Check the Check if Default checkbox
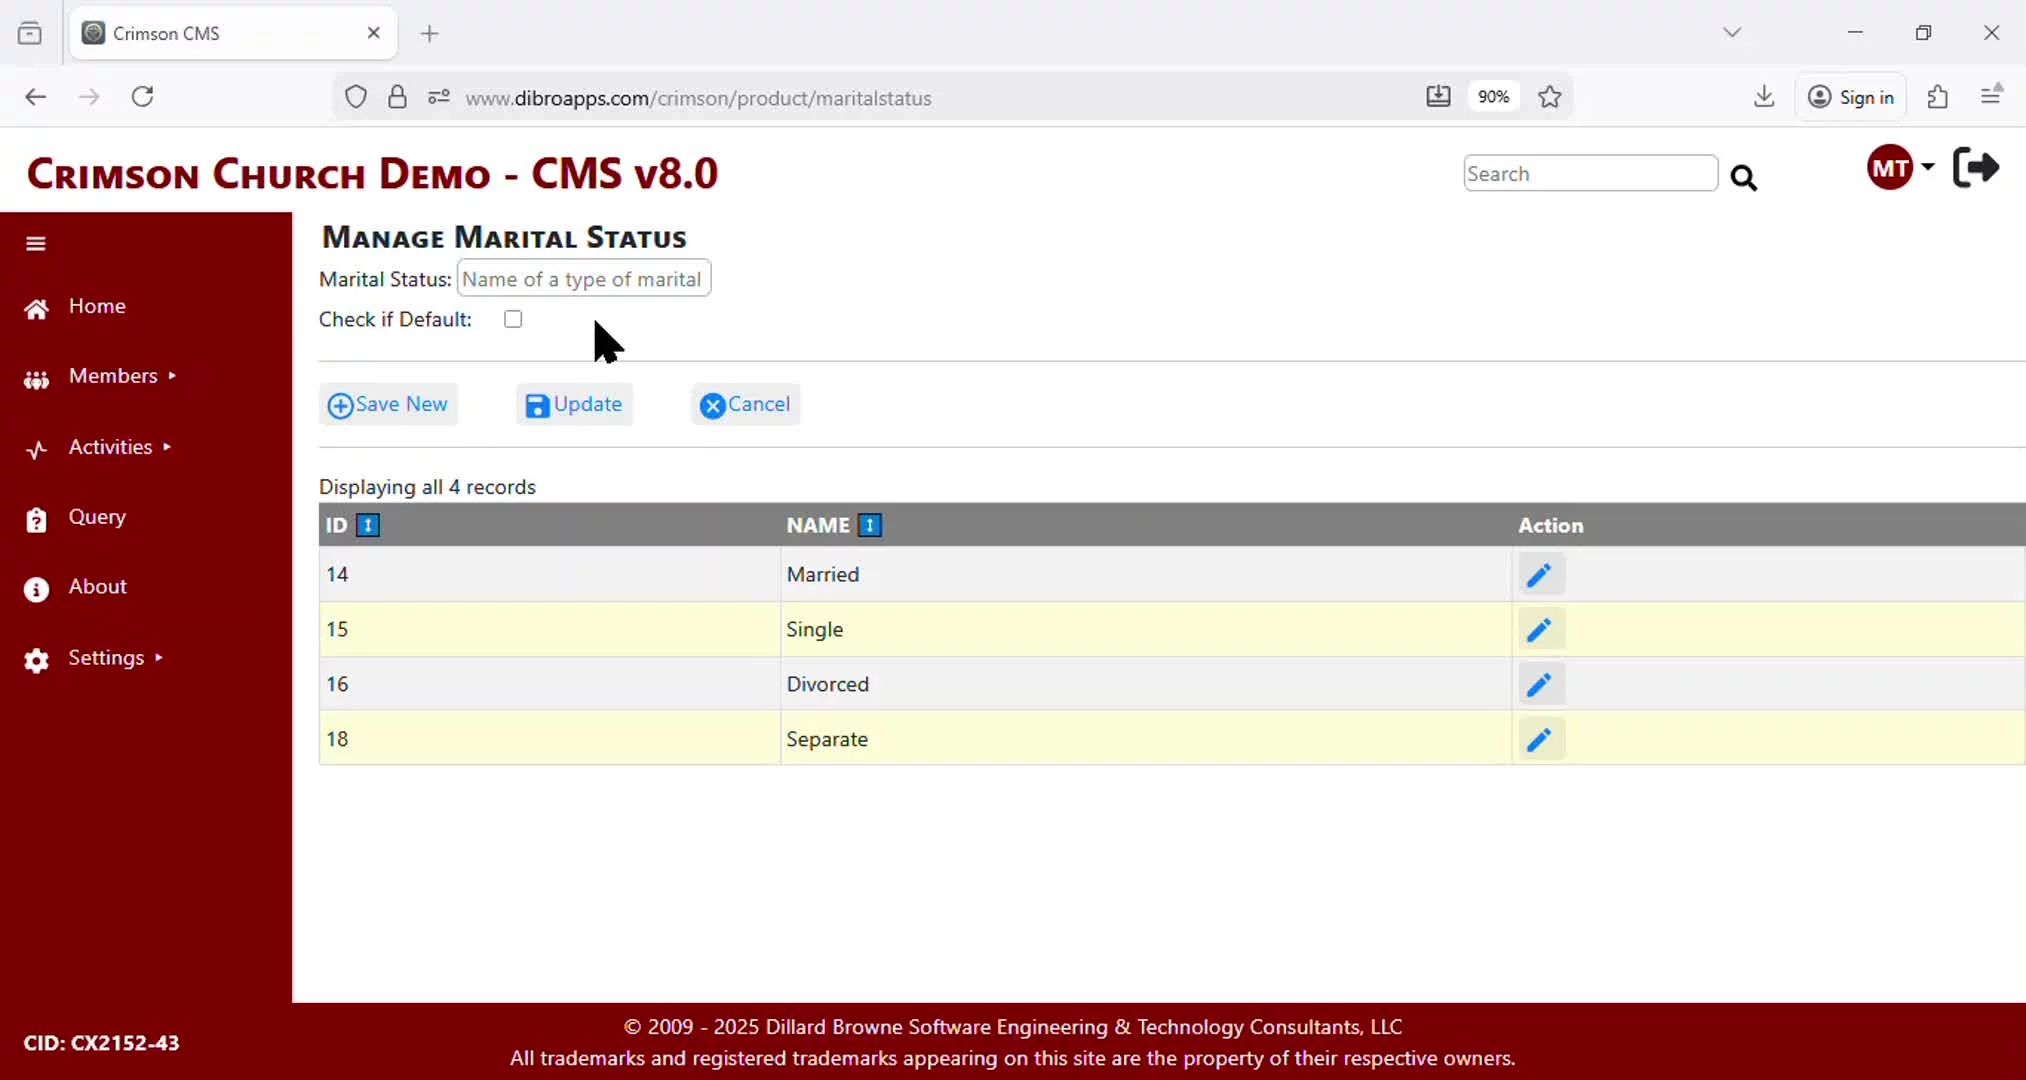Image resolution: width=2026 pixels, height=1080 pixels. [513, 319]
